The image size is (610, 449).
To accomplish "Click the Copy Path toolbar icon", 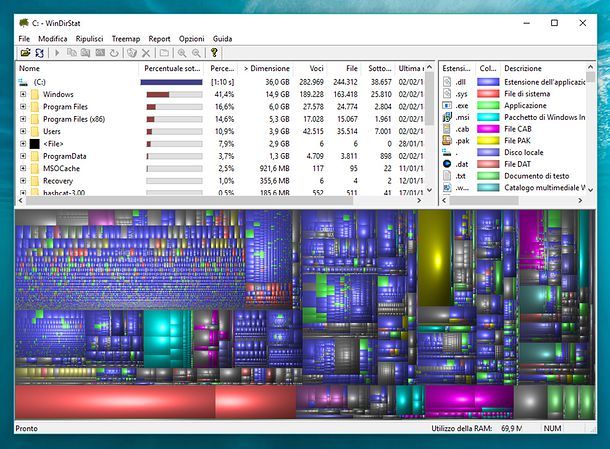I will pos(72,53).
